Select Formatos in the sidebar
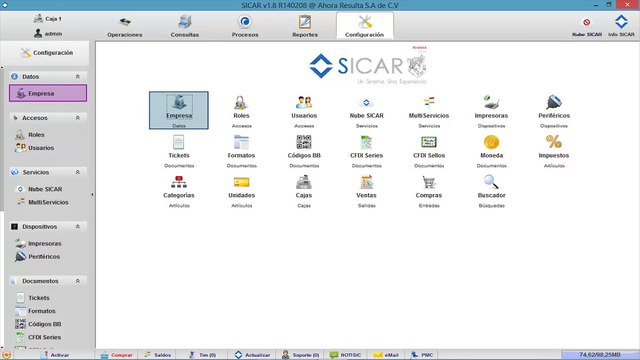 (36, 311)
